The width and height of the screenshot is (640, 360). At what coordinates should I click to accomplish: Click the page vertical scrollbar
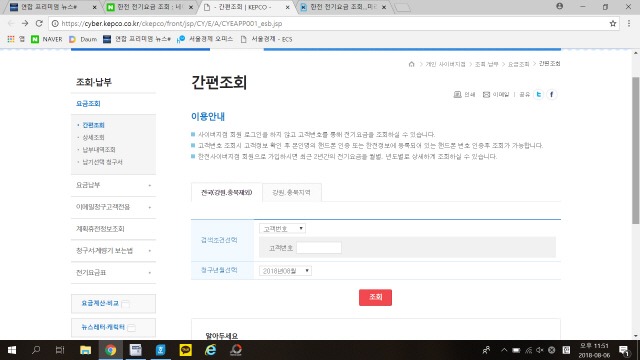coord(636,150)
